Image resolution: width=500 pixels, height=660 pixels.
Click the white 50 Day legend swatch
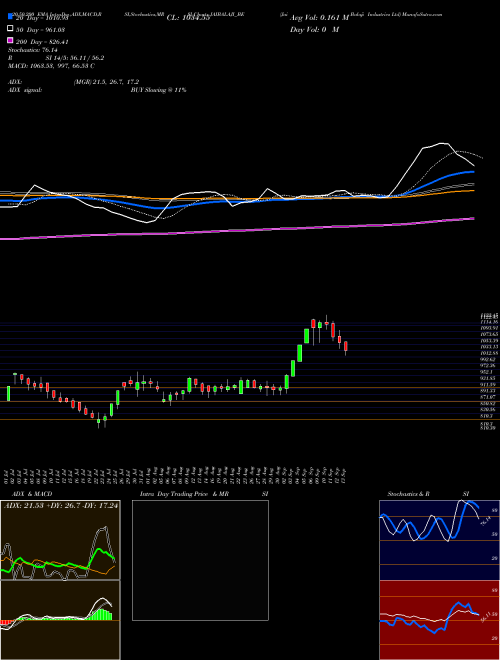point(11,28)
